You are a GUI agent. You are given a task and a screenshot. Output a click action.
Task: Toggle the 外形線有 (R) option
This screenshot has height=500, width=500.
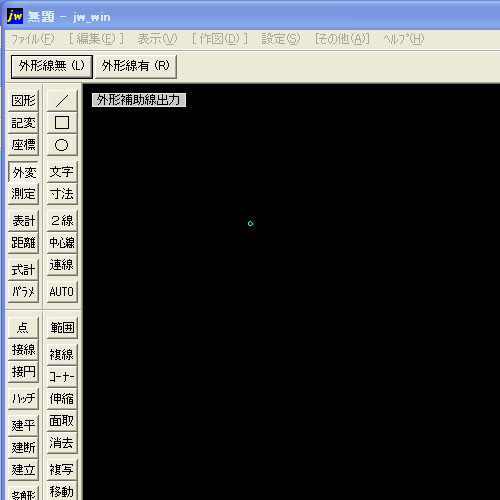tap(136, 66)
